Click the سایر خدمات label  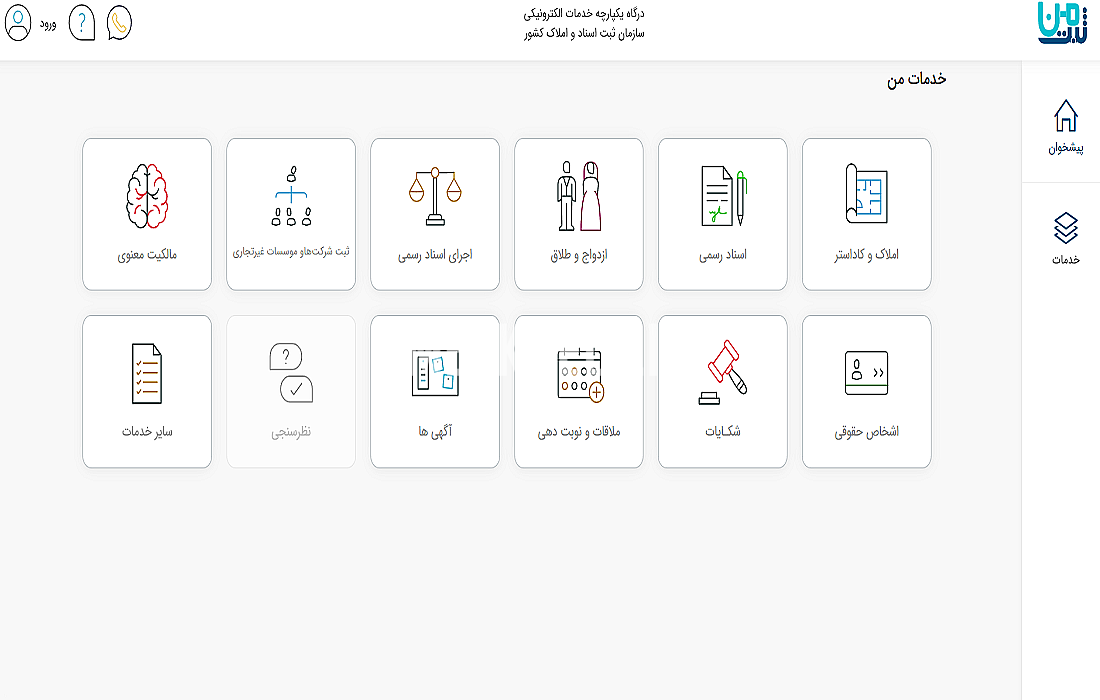coord(147,431)
